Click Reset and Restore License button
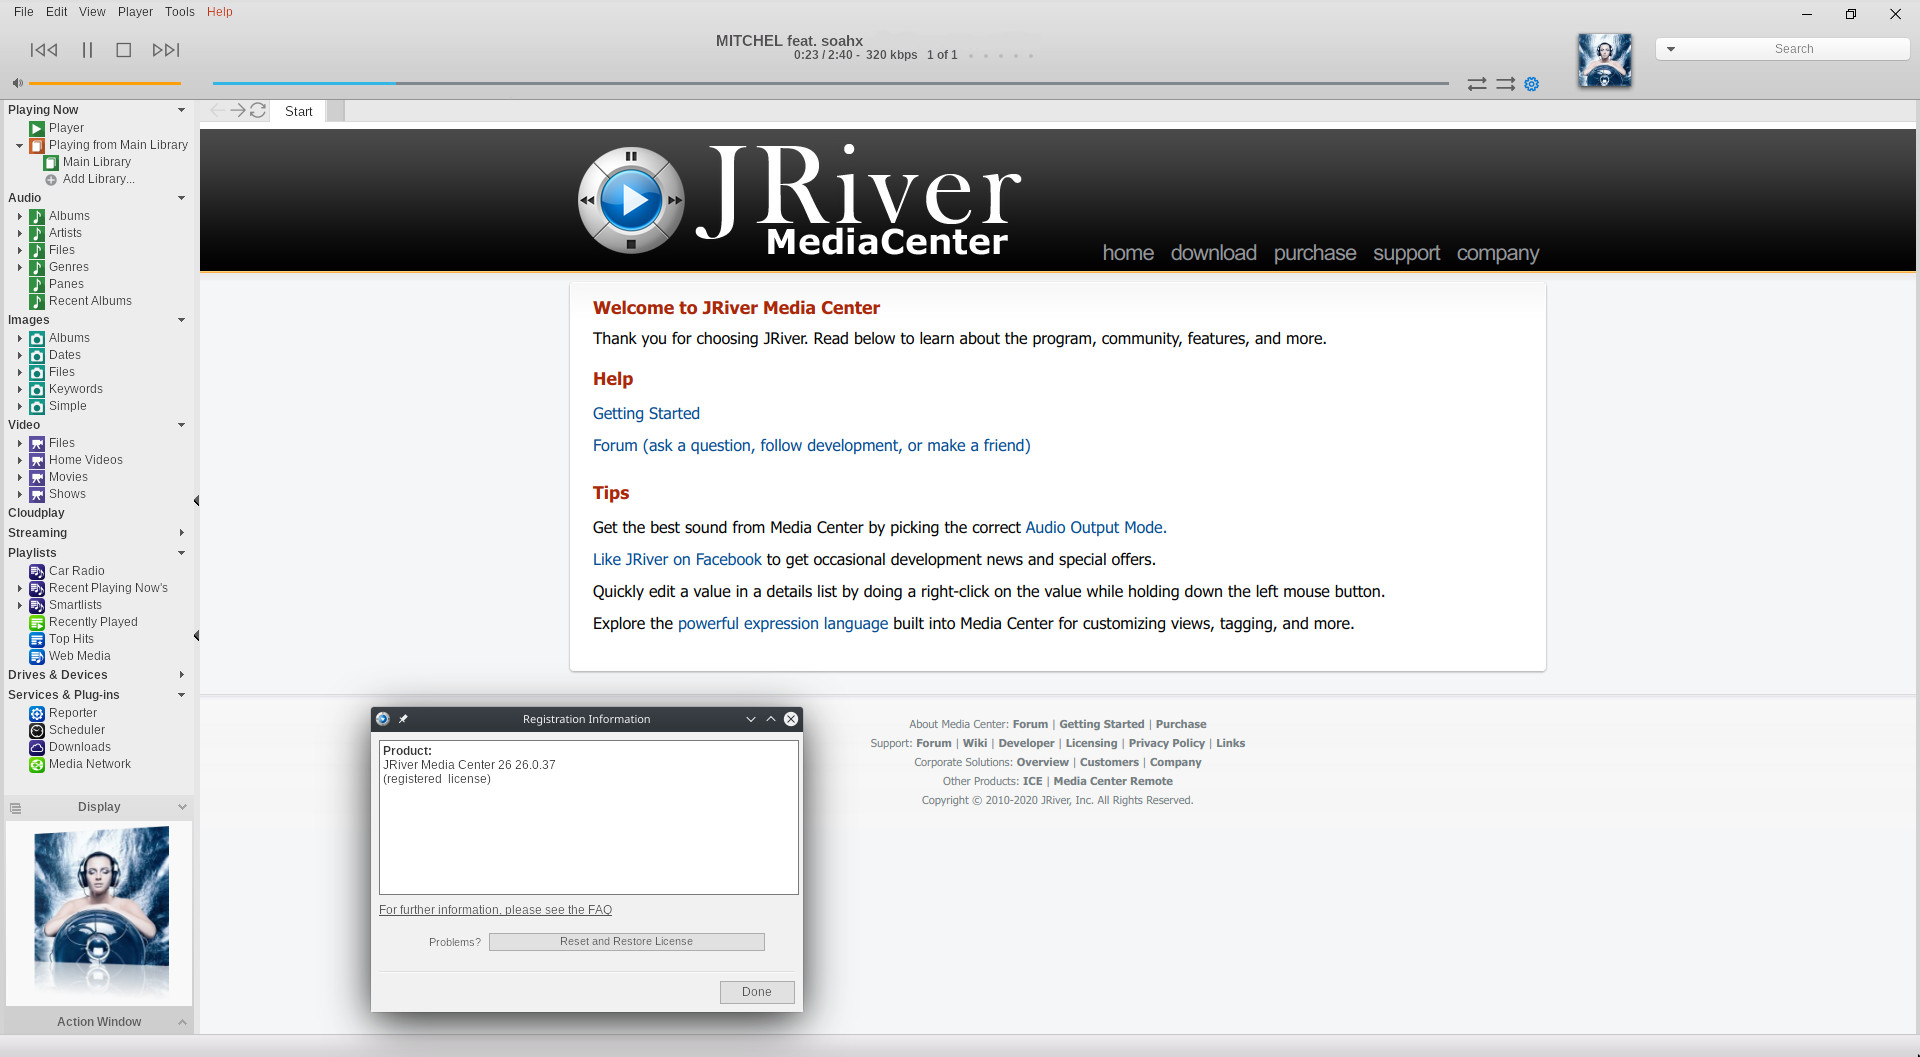This screenshot has width=1920, height=1057. click(x=627, y=942)
